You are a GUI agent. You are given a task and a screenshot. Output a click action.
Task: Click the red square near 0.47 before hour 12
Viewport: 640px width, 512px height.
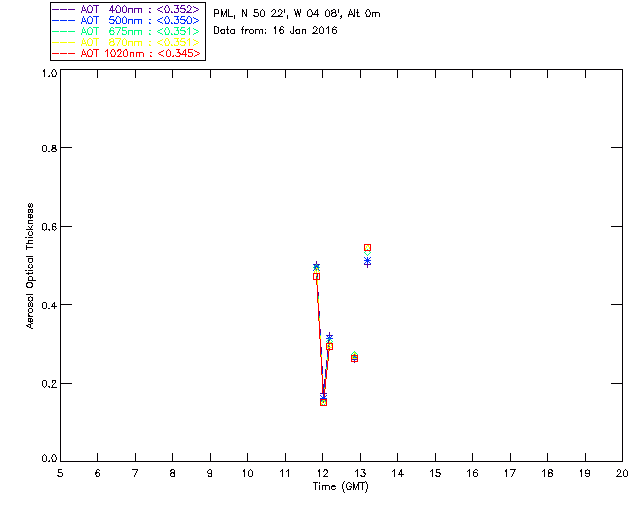click(316, 276)
